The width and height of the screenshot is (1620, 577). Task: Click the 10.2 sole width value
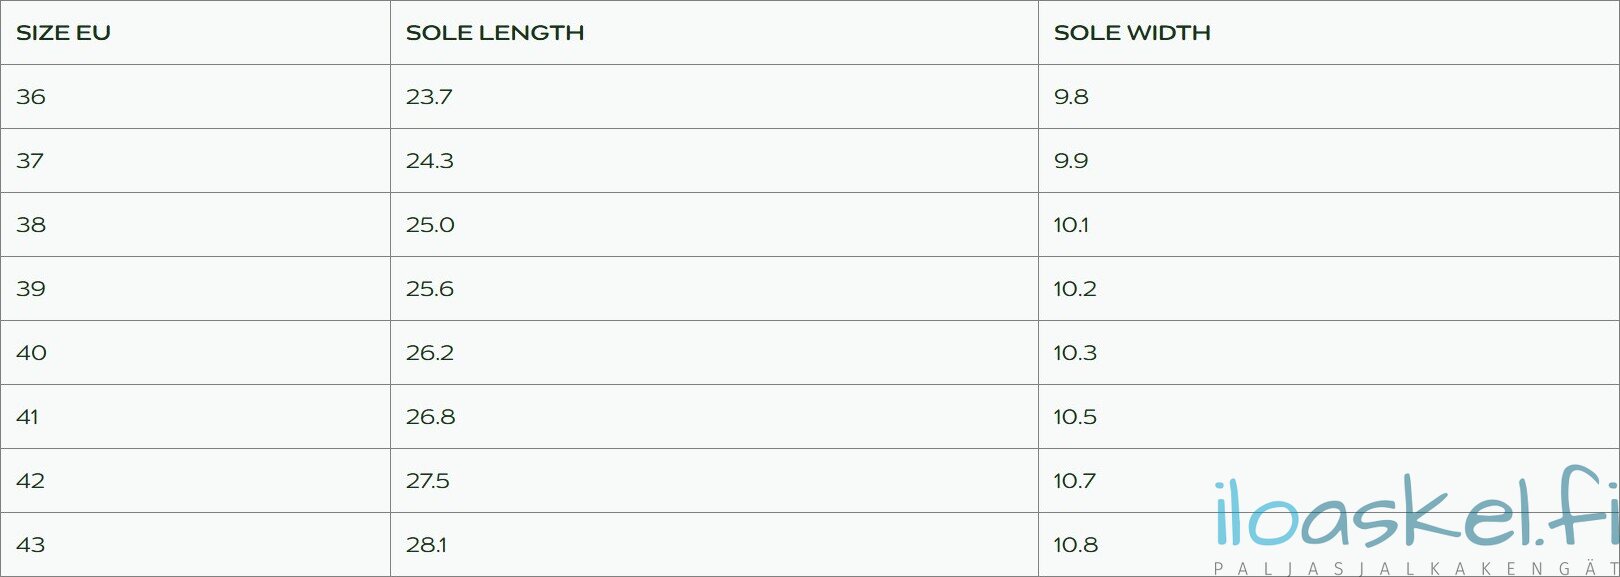click(1075, 289)
